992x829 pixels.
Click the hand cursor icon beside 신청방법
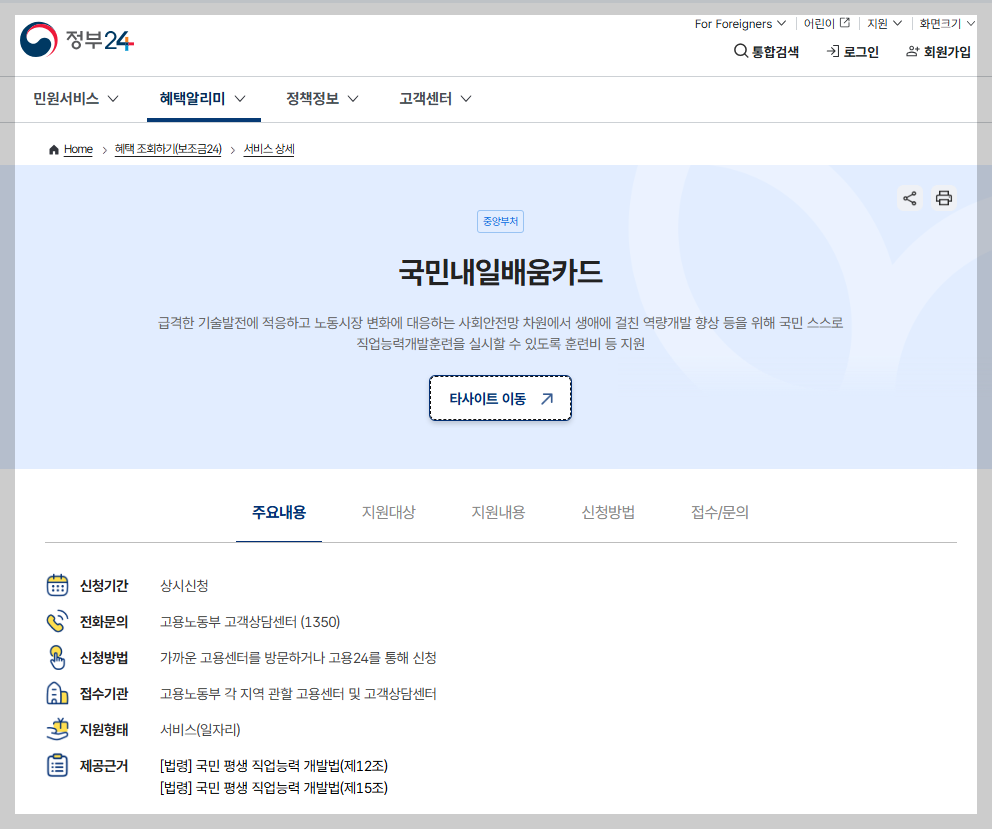coord(55,657)
